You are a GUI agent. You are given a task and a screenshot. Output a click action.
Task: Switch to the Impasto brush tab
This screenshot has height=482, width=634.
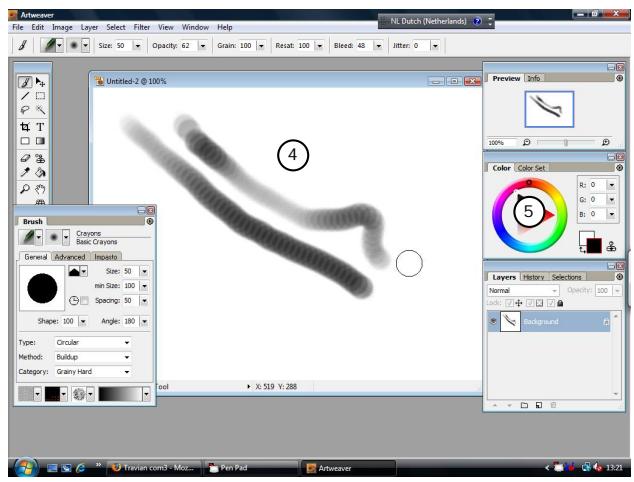[x=106, y=257]
